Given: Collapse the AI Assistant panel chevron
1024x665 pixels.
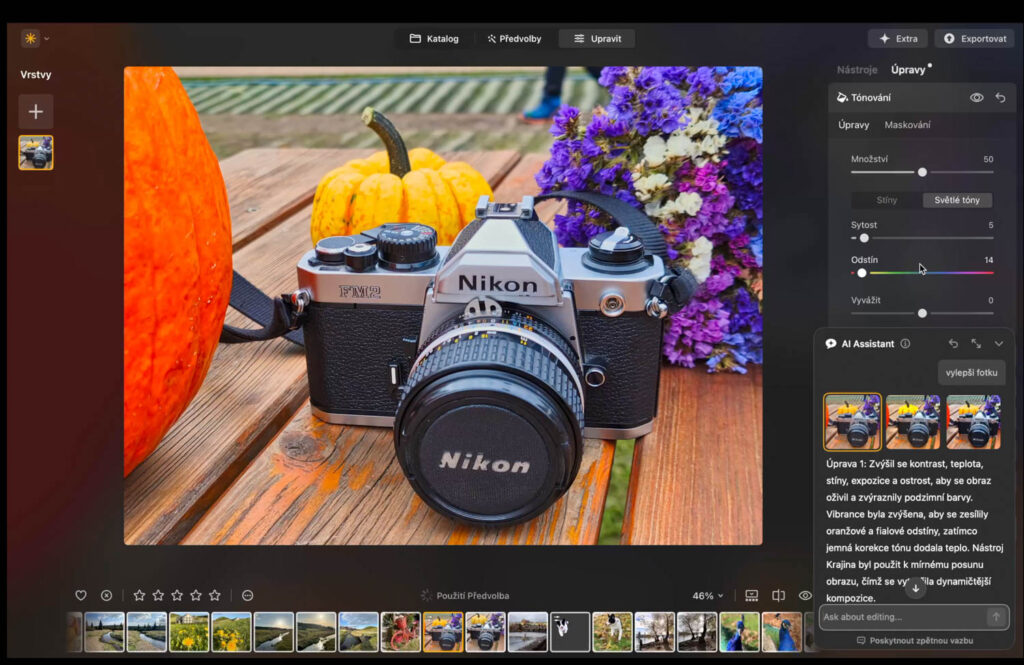Looking at the screenshot, I should pyautogui.click(x=998, y=343).
